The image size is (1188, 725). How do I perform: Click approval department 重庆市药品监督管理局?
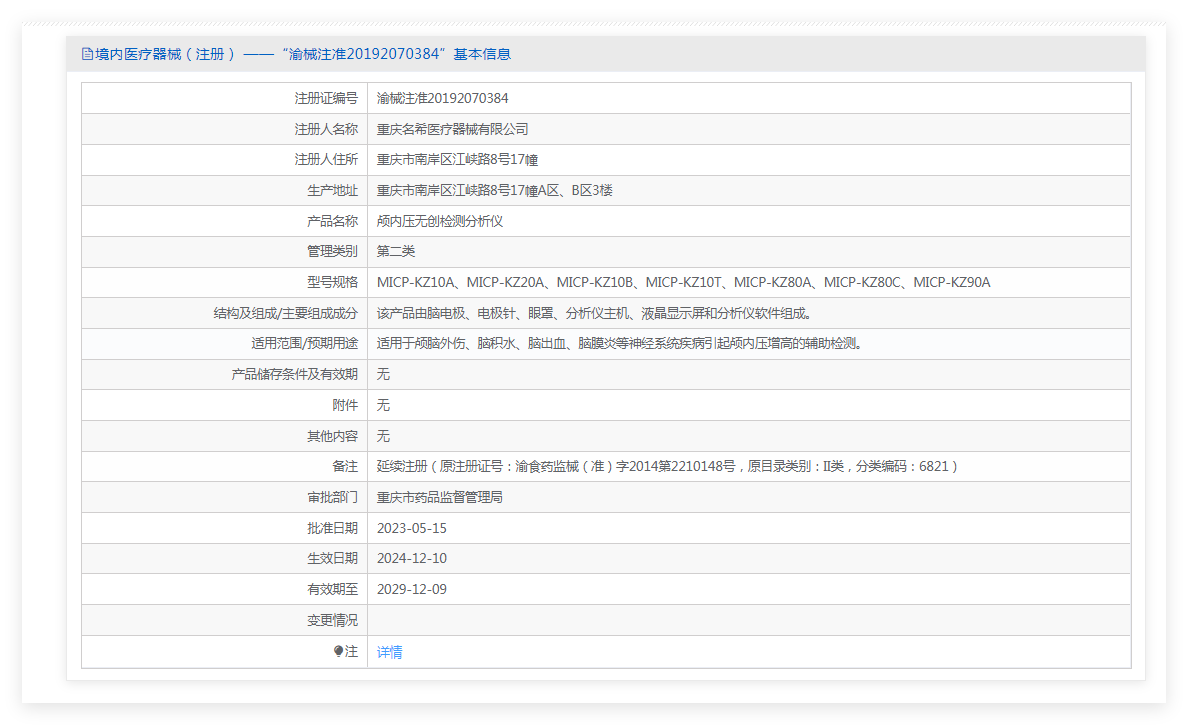point(439,497)
